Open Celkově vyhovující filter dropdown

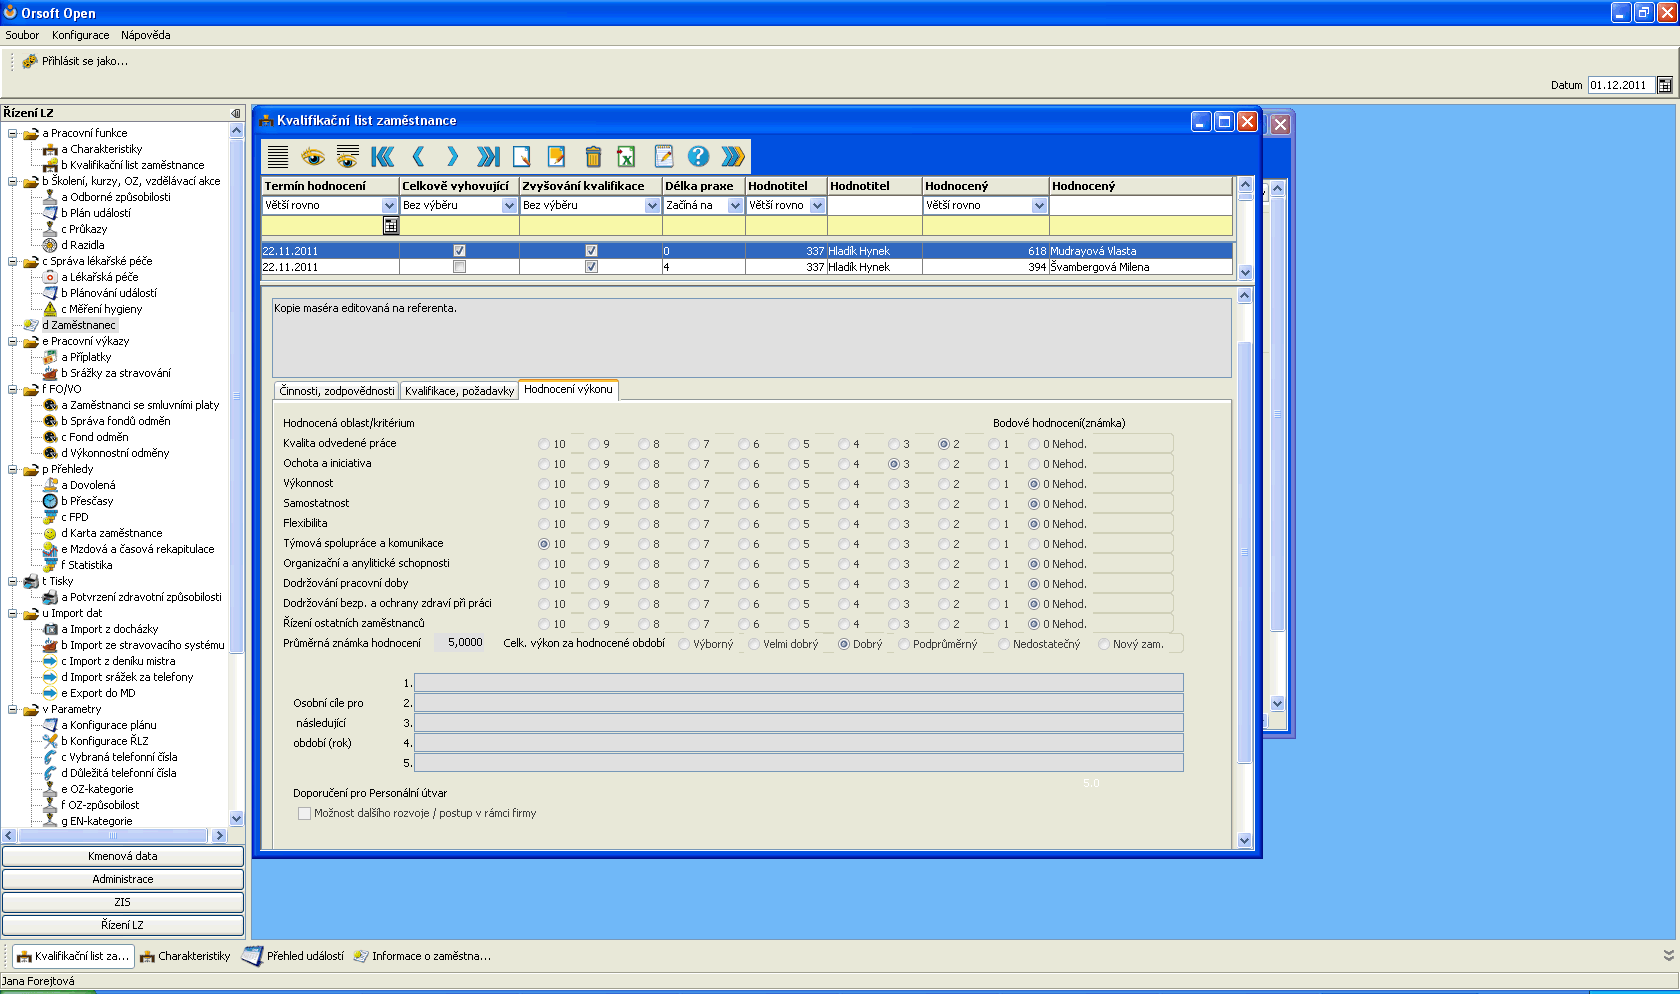pos(509,205)
